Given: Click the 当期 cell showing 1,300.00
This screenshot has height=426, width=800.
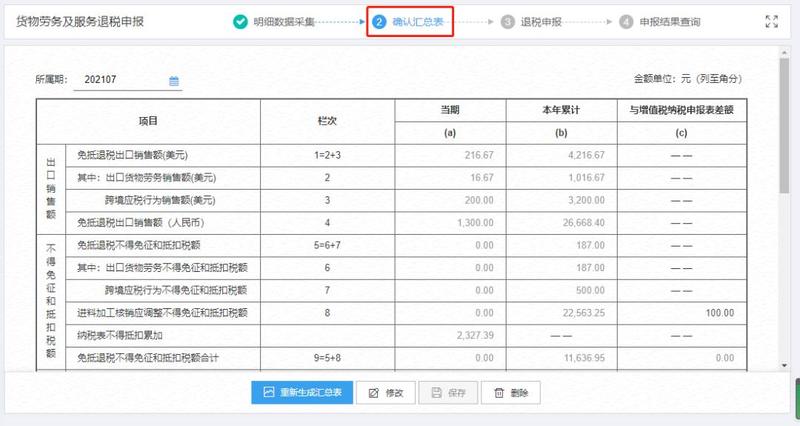Looking at the screenshot, I should click(x=450, y=222).
